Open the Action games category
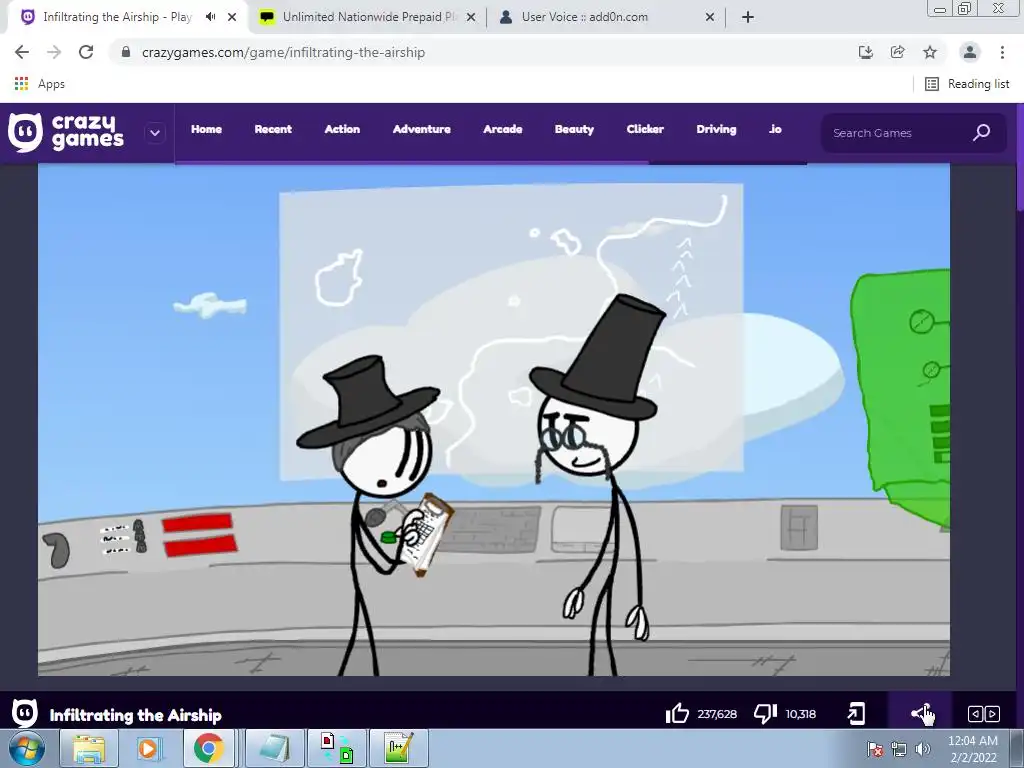Image resolution: width=1024 pixels, height=768 pixels. coord(342,129)
